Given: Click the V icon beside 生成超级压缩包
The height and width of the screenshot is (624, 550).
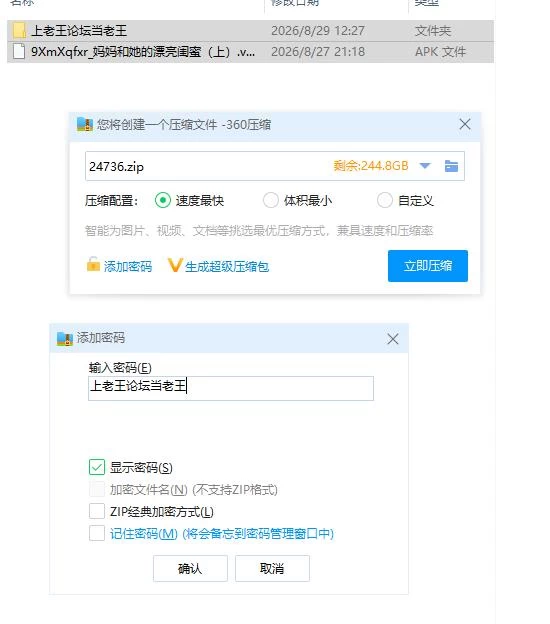Looking at the screenshot, I should 175,265.
